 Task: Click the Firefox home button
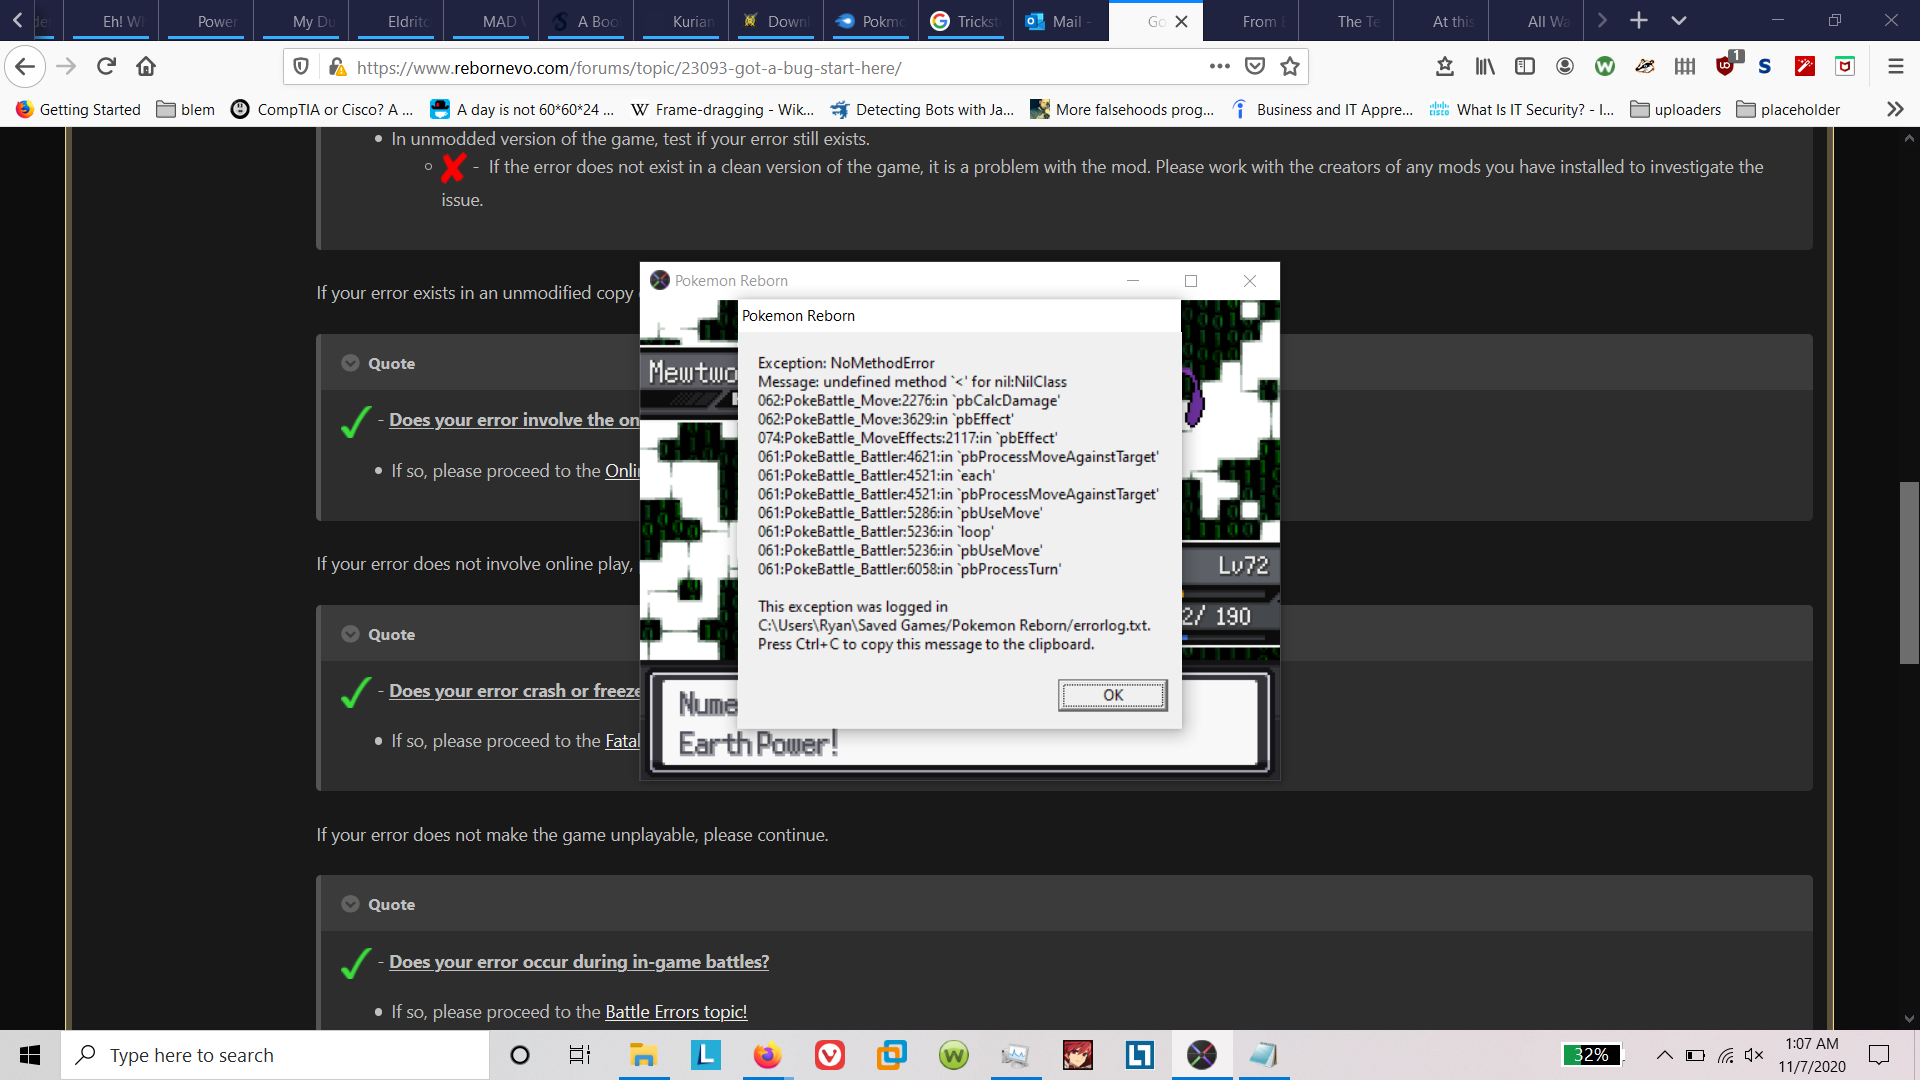click(146, 67)
